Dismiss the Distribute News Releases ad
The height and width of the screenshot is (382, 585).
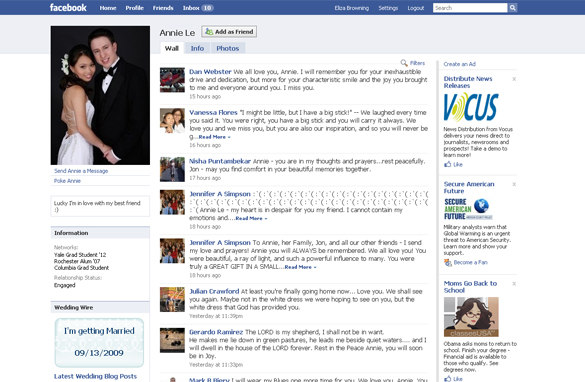(514, 79)
